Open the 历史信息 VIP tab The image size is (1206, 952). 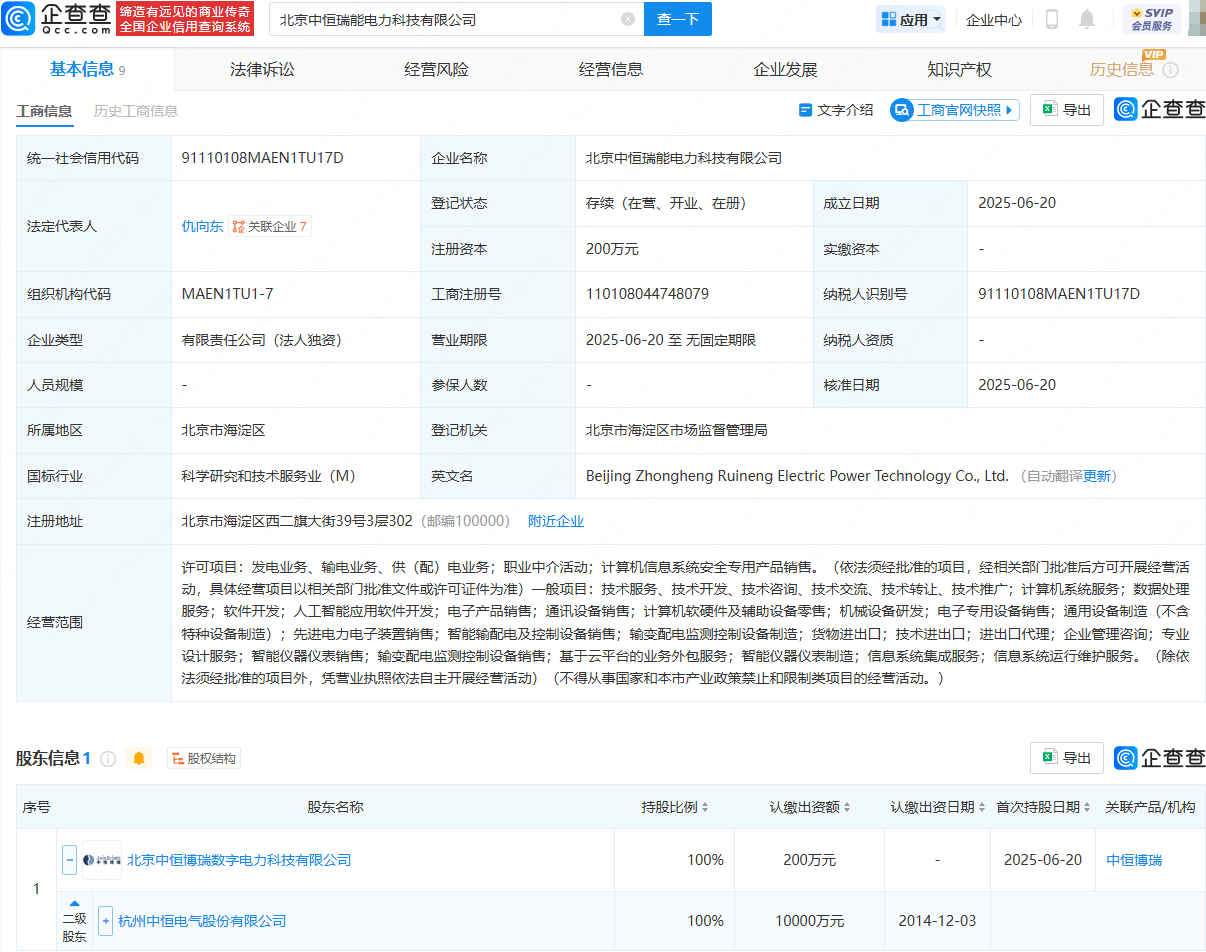[1121, 69]
